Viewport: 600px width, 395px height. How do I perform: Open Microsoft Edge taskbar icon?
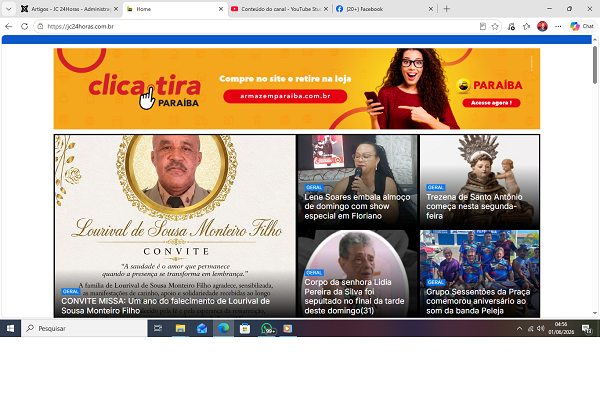[223, 328]
